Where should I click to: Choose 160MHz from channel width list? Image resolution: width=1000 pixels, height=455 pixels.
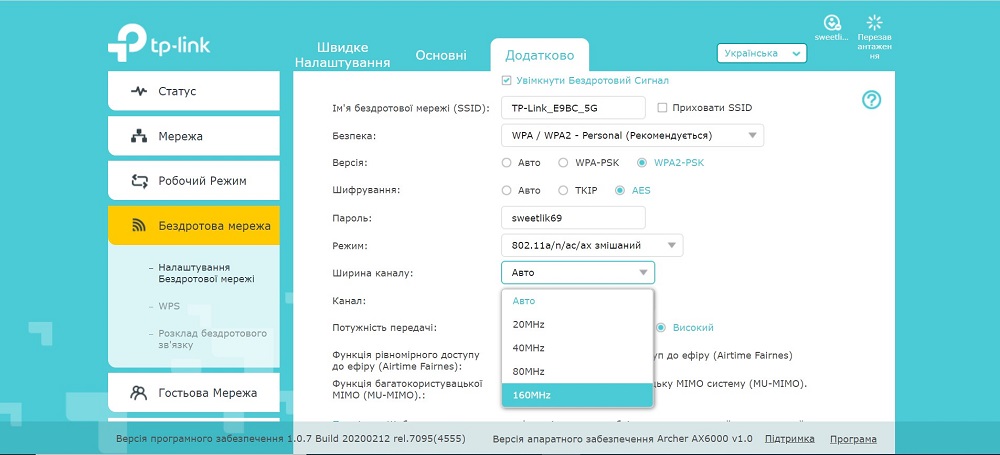[x=577, y=395]
